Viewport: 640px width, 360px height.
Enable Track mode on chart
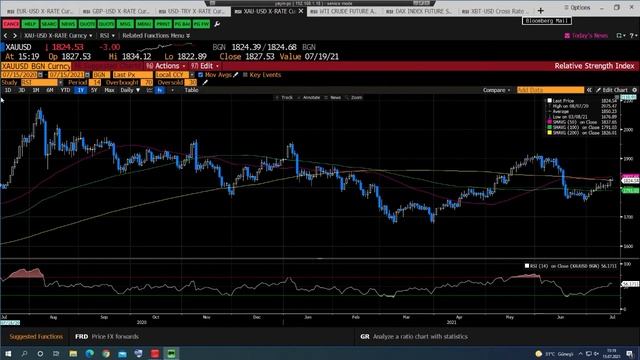(x=284, y=98)
